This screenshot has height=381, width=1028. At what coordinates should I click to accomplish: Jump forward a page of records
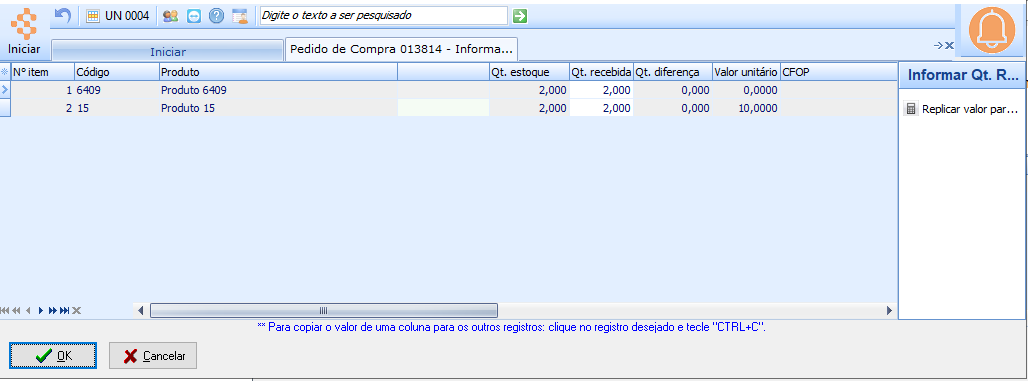pos(52,310)
